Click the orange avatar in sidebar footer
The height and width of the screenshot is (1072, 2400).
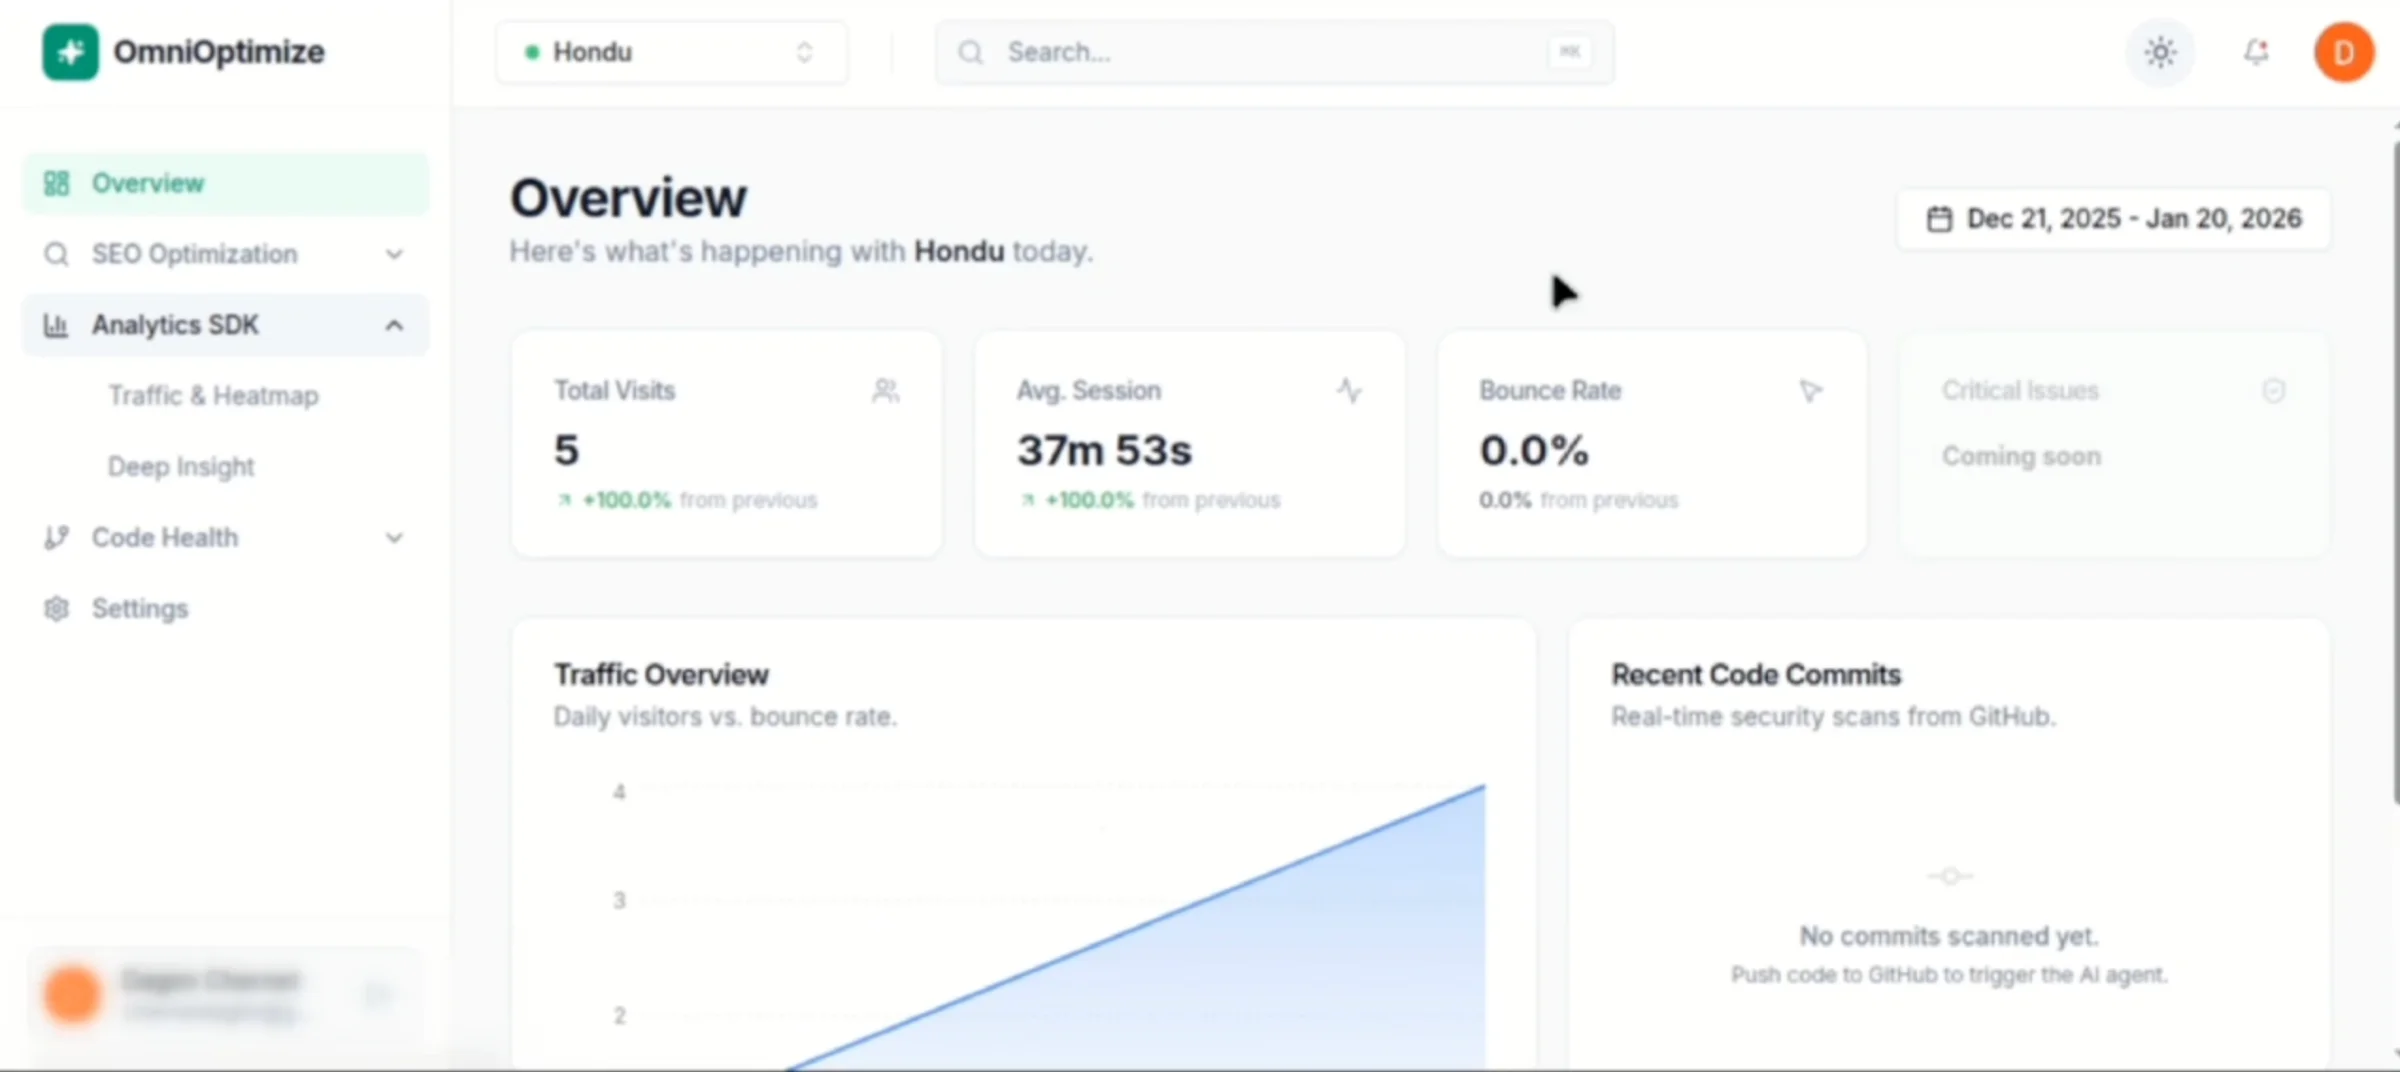coord(72,995)
